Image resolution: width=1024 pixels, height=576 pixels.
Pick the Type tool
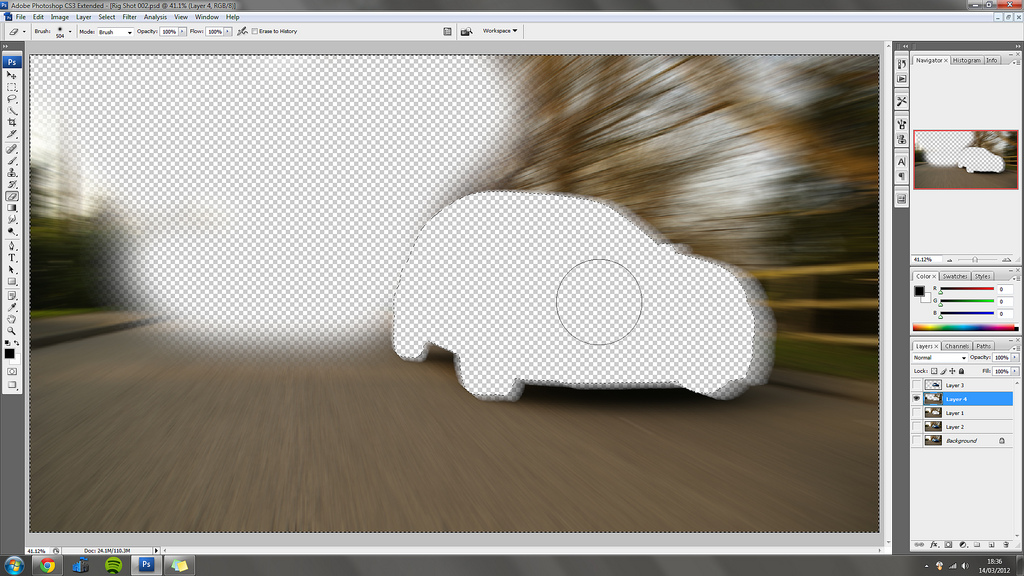[x=12, y=257]
